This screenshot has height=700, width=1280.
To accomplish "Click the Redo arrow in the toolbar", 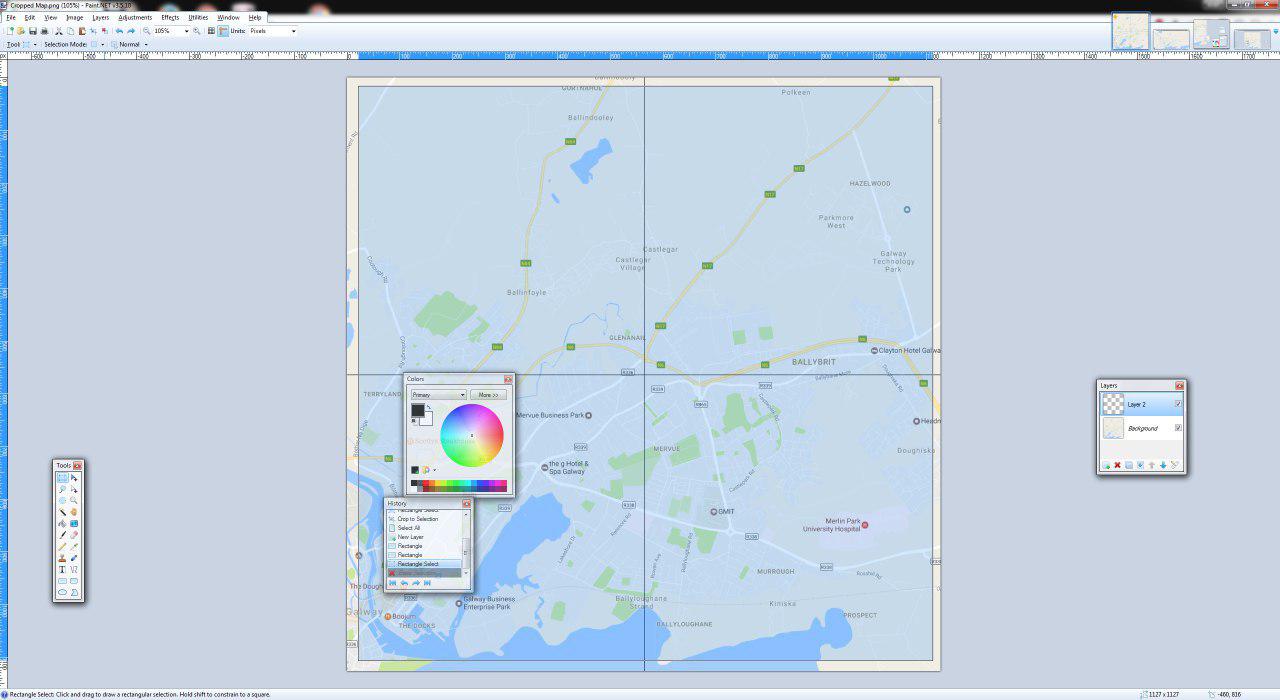I will [x=131, y=31].
